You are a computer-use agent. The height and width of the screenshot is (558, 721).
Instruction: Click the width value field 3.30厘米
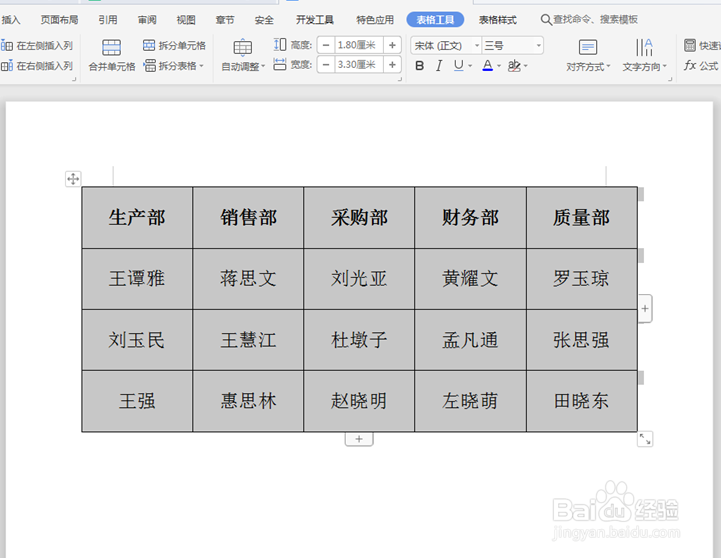coord(359,65)
